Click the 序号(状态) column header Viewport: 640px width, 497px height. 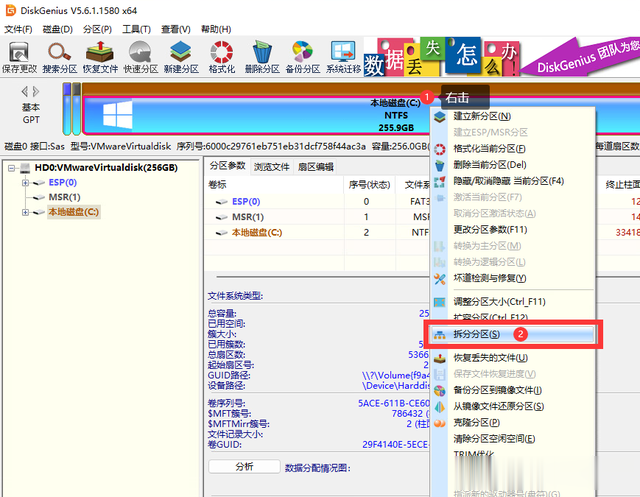pos(369,185)
